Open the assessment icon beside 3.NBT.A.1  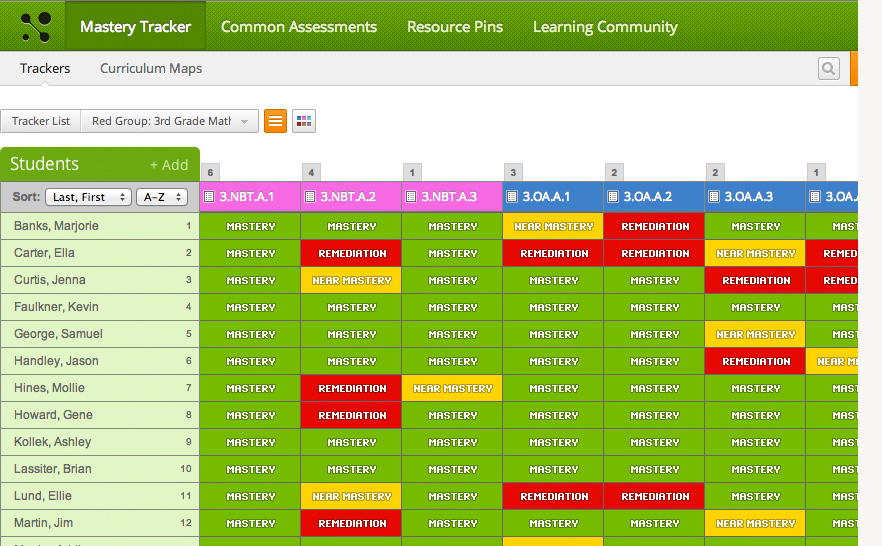click(209, 197)
